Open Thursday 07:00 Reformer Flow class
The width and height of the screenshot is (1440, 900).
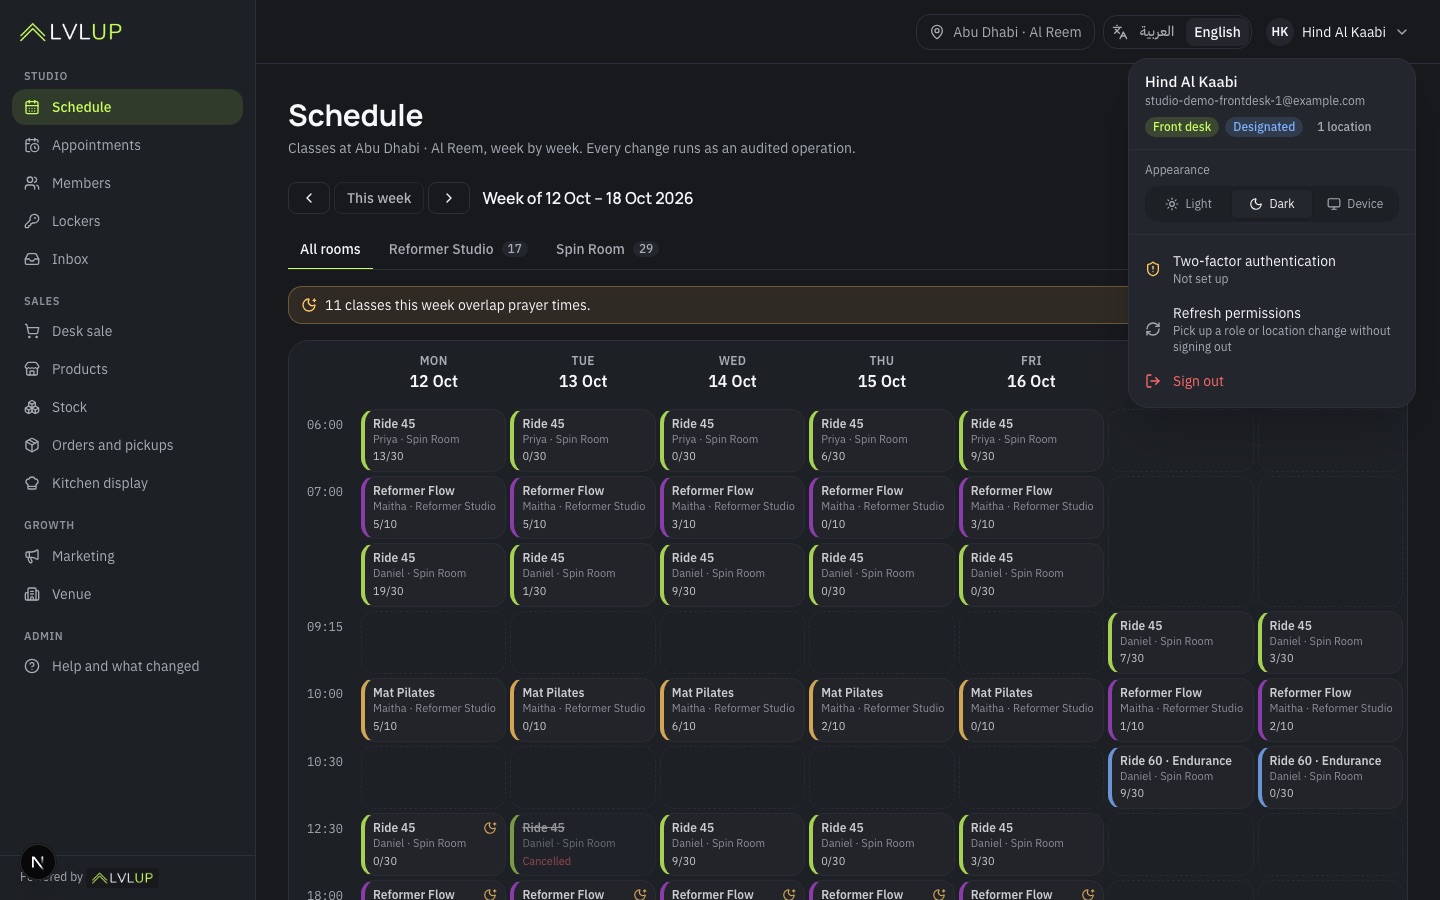click(x=881, y=507)
